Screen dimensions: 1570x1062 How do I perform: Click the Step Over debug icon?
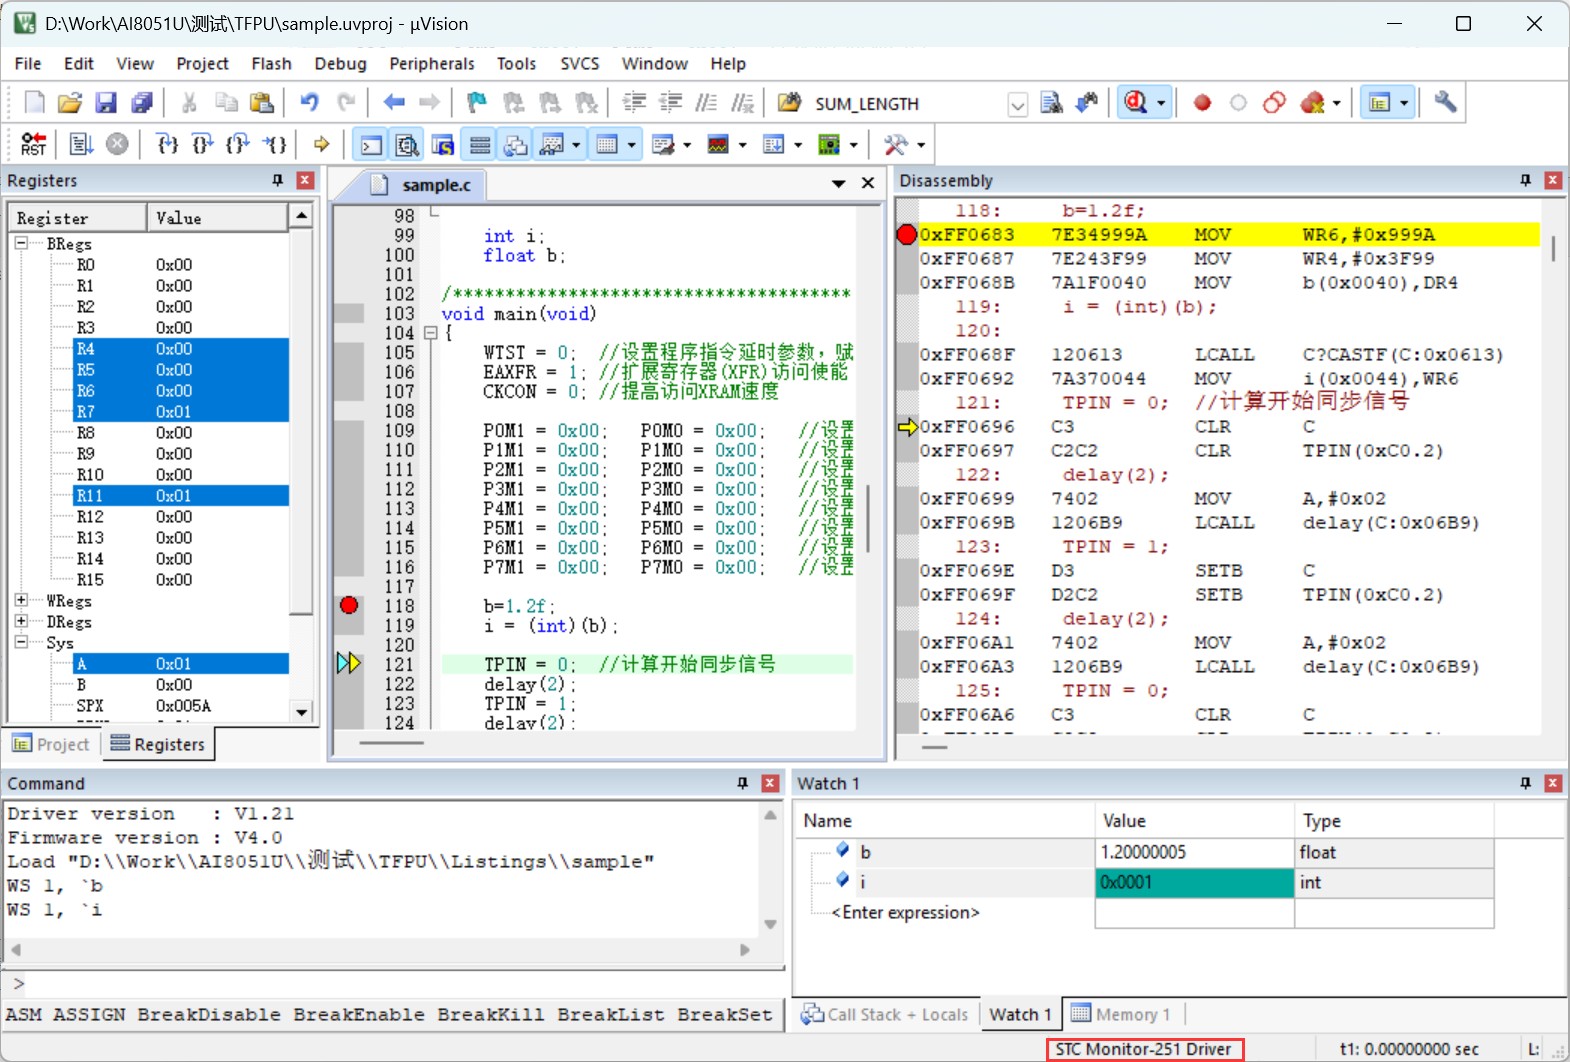coord(203,144)
